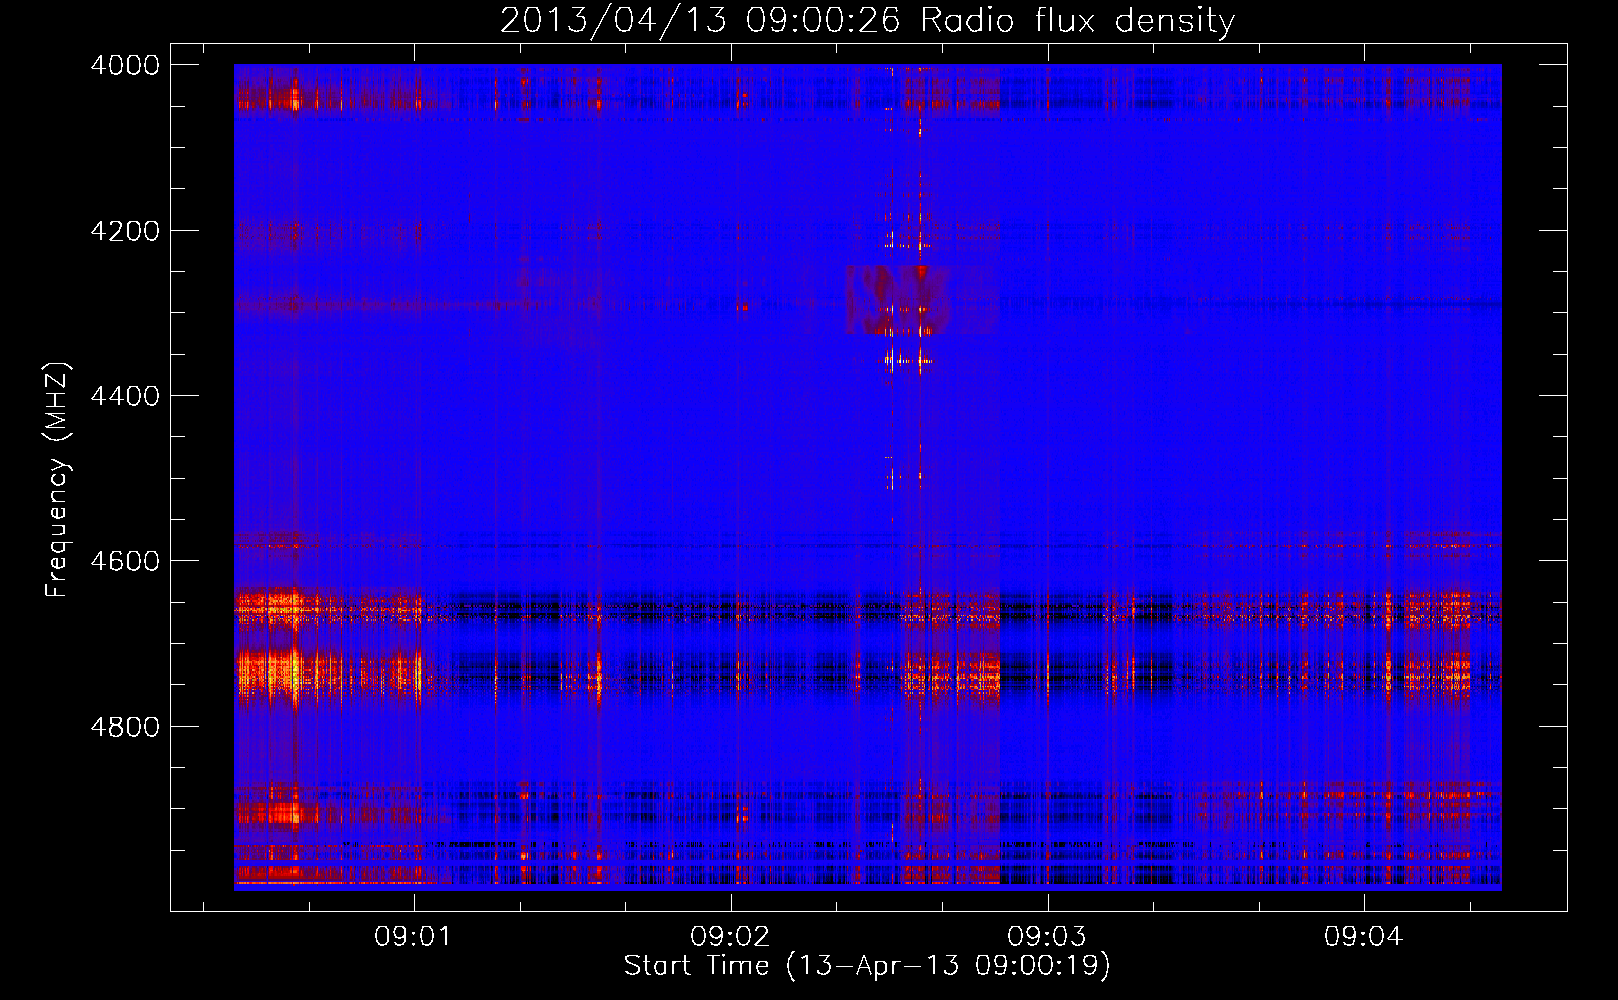1618x1000 pixels.
Task: Click the 'Start Time (13-Apr-13 09:00:19)' x-axis label
Action: [x=867, y=966]
